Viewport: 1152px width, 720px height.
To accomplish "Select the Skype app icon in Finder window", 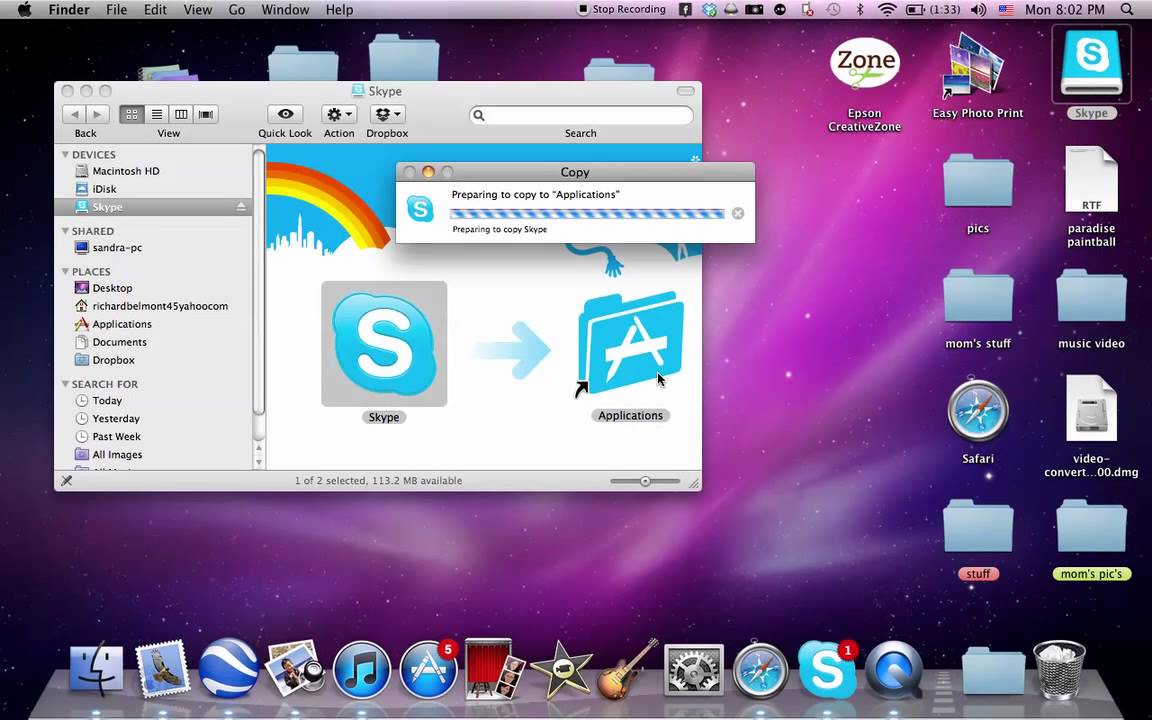I will coord(384,344).
